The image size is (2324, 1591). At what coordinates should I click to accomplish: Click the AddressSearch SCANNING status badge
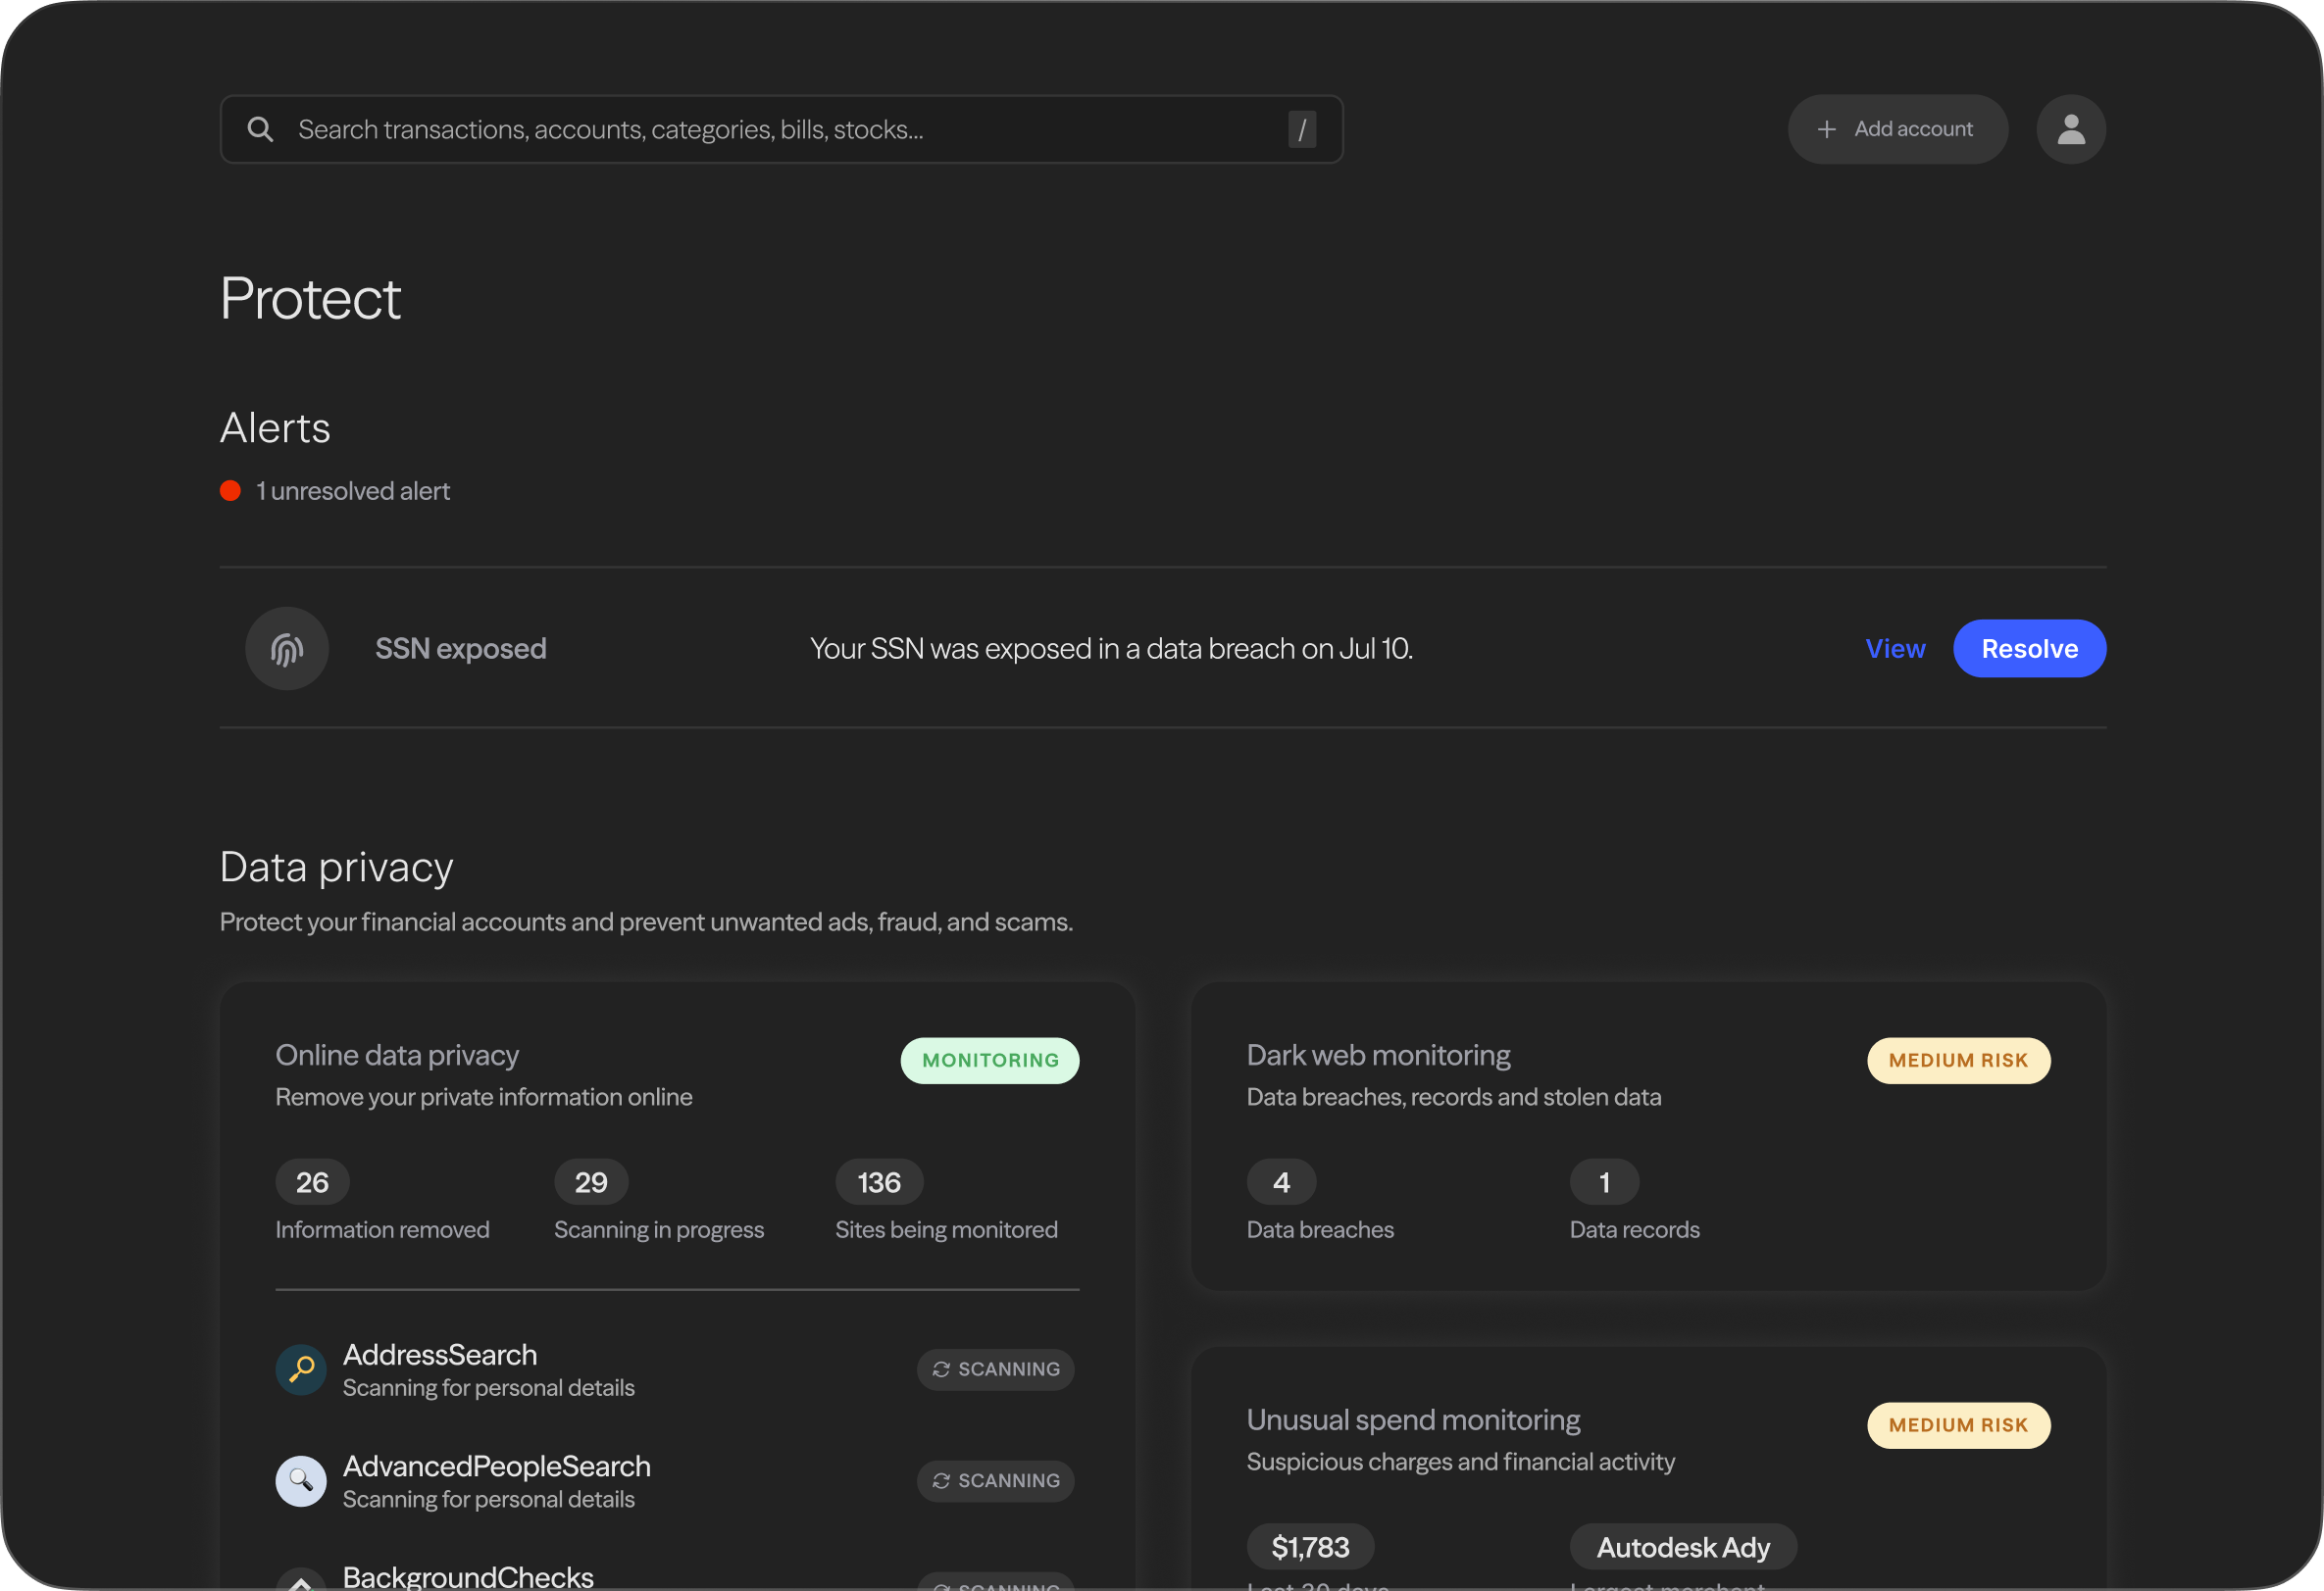(x=995, y=1369)
